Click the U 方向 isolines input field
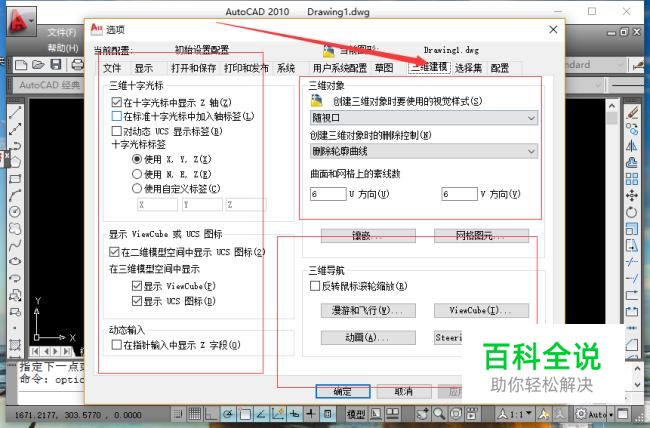Viewport: 650px width, 428px height. coord(328,194)
